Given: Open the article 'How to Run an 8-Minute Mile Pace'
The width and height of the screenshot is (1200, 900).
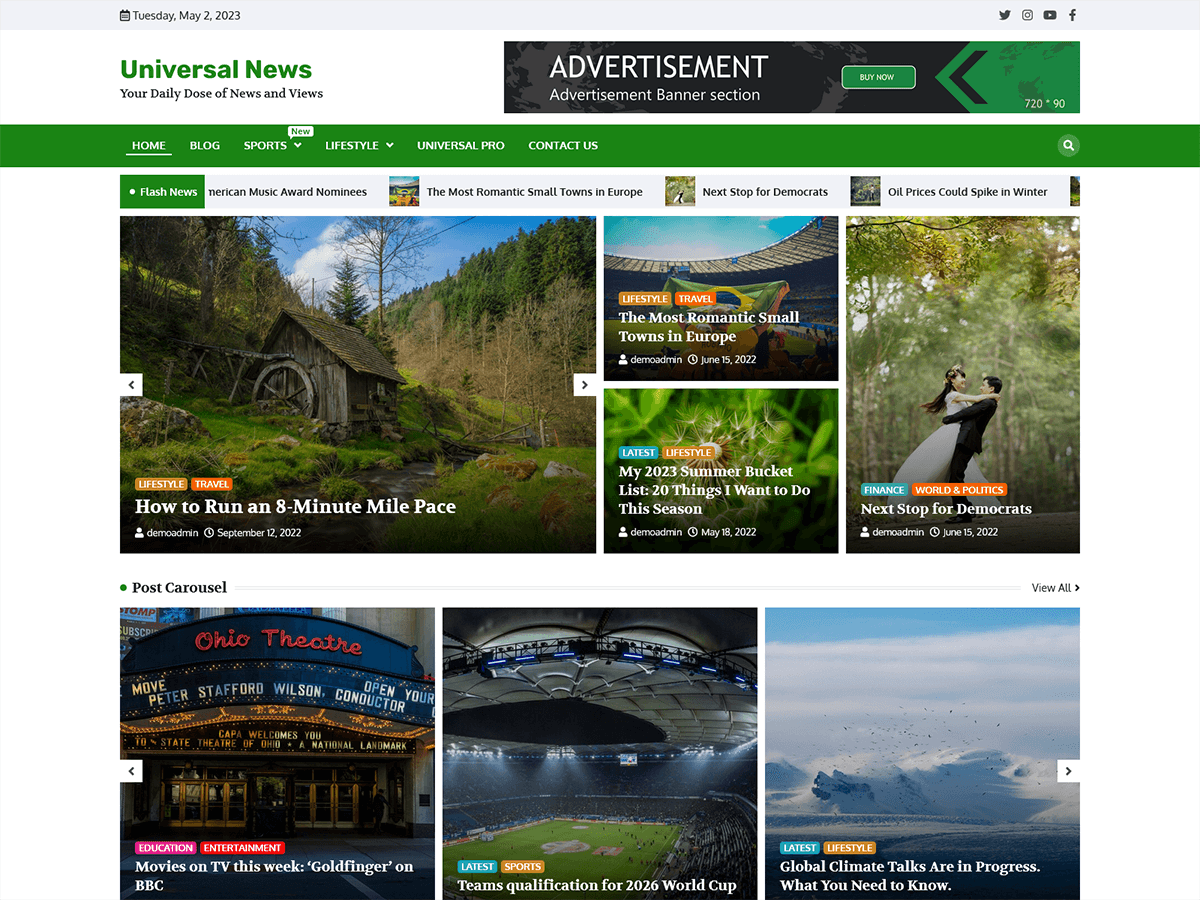Looking at the screenshot, I should pyautogui.click(x=294, y=506).
